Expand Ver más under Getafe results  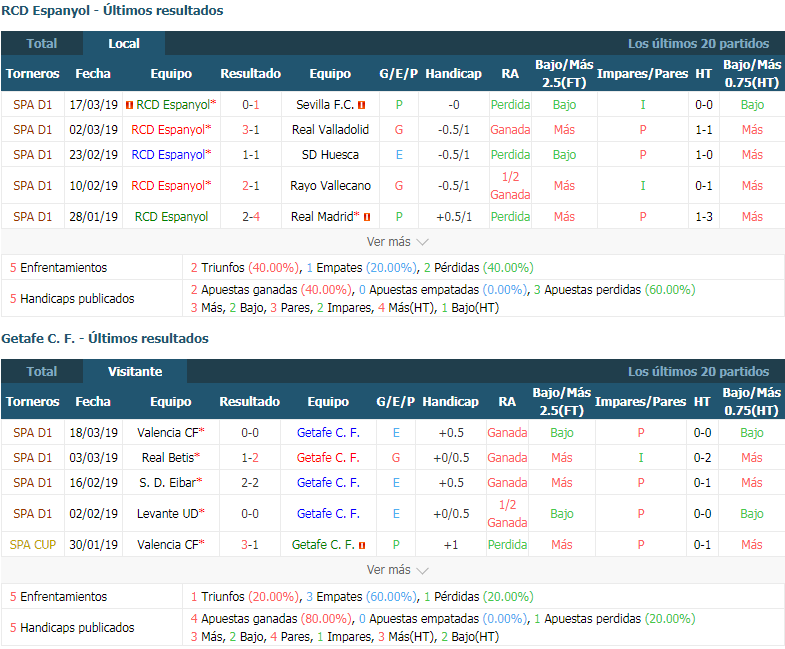coord(398,570)
